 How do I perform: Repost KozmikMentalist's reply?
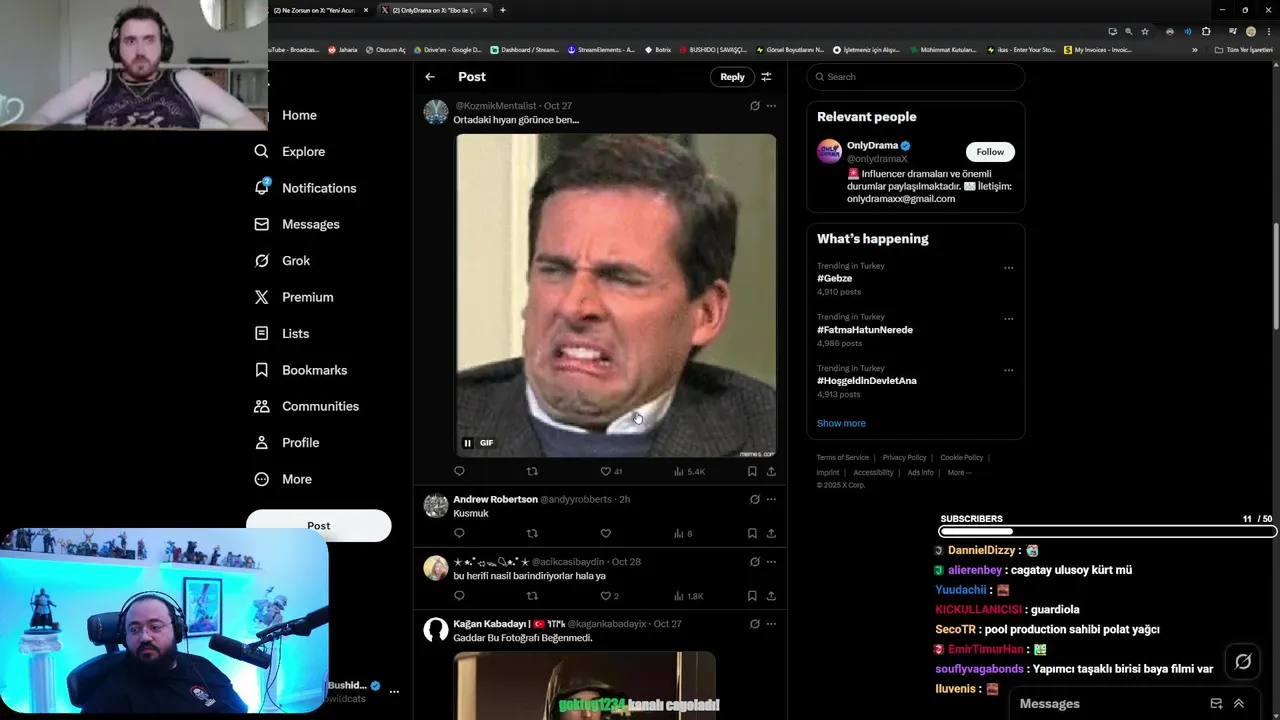click(x=532, y=471)
